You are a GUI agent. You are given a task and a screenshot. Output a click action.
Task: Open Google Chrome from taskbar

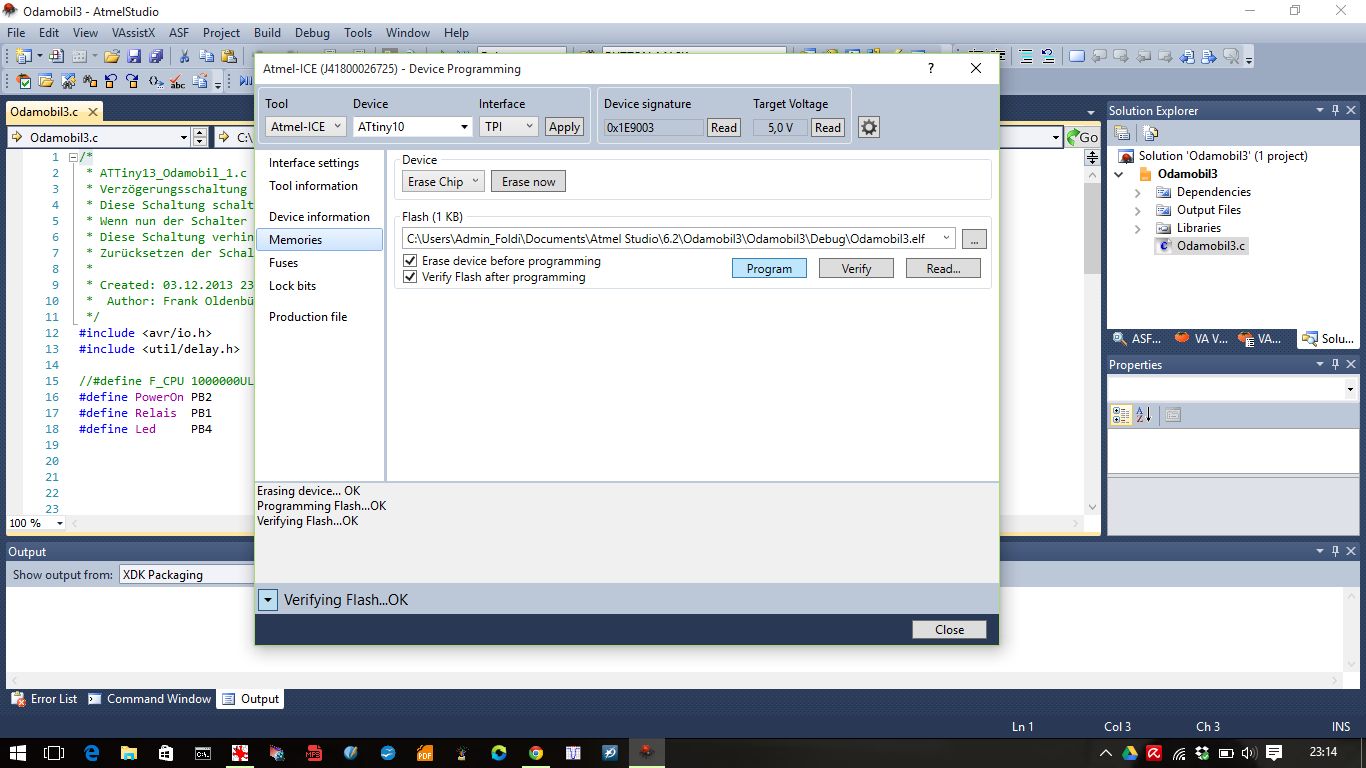click(536, 752)
